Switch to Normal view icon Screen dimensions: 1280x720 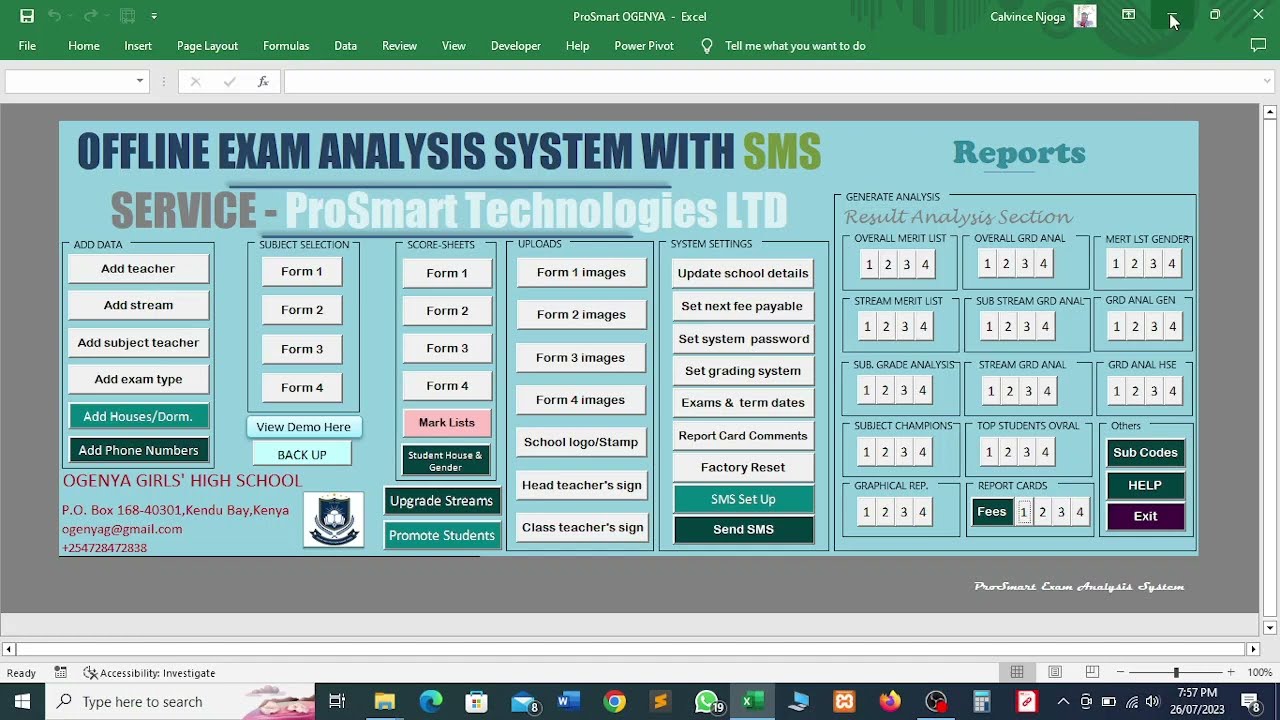pyautogui.click(x=1017, y=672)
